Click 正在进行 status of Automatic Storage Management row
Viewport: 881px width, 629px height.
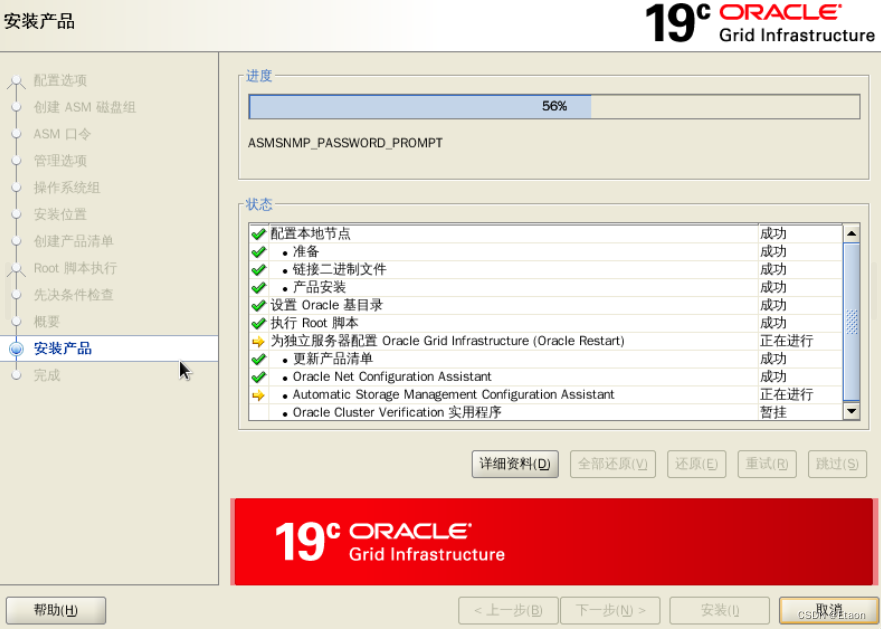786,395
